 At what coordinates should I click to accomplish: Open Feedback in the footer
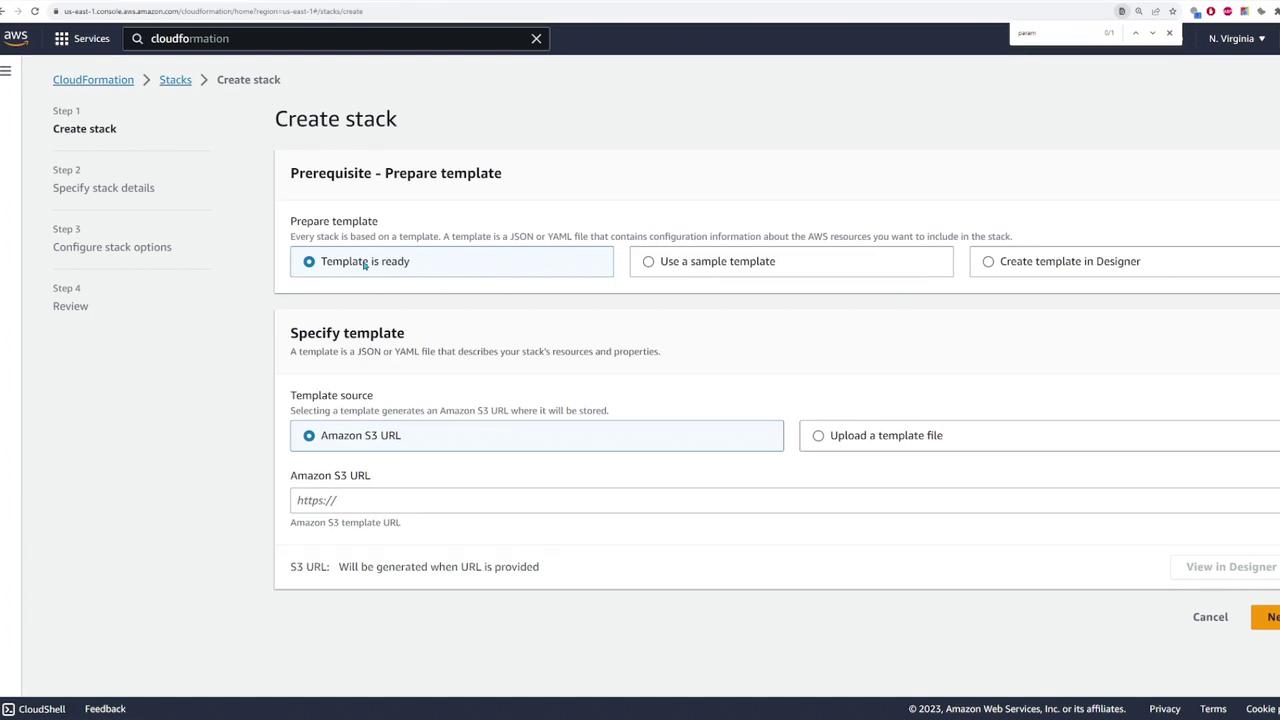pos(105,709)
